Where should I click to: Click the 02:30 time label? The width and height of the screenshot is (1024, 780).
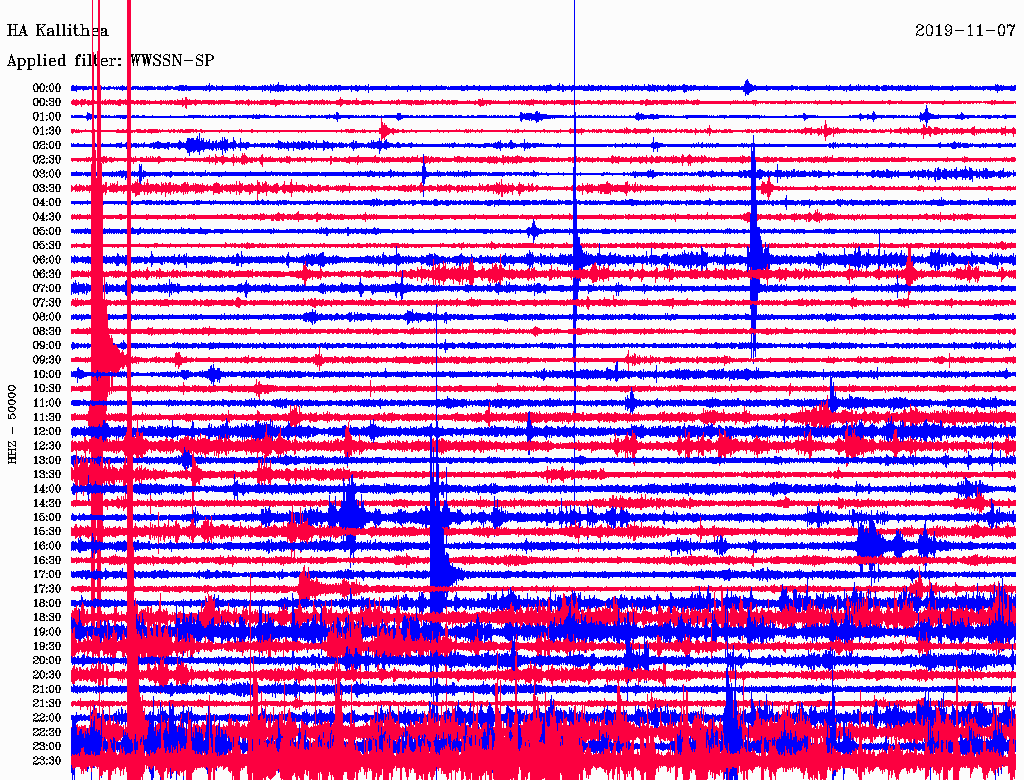[47, 159]
